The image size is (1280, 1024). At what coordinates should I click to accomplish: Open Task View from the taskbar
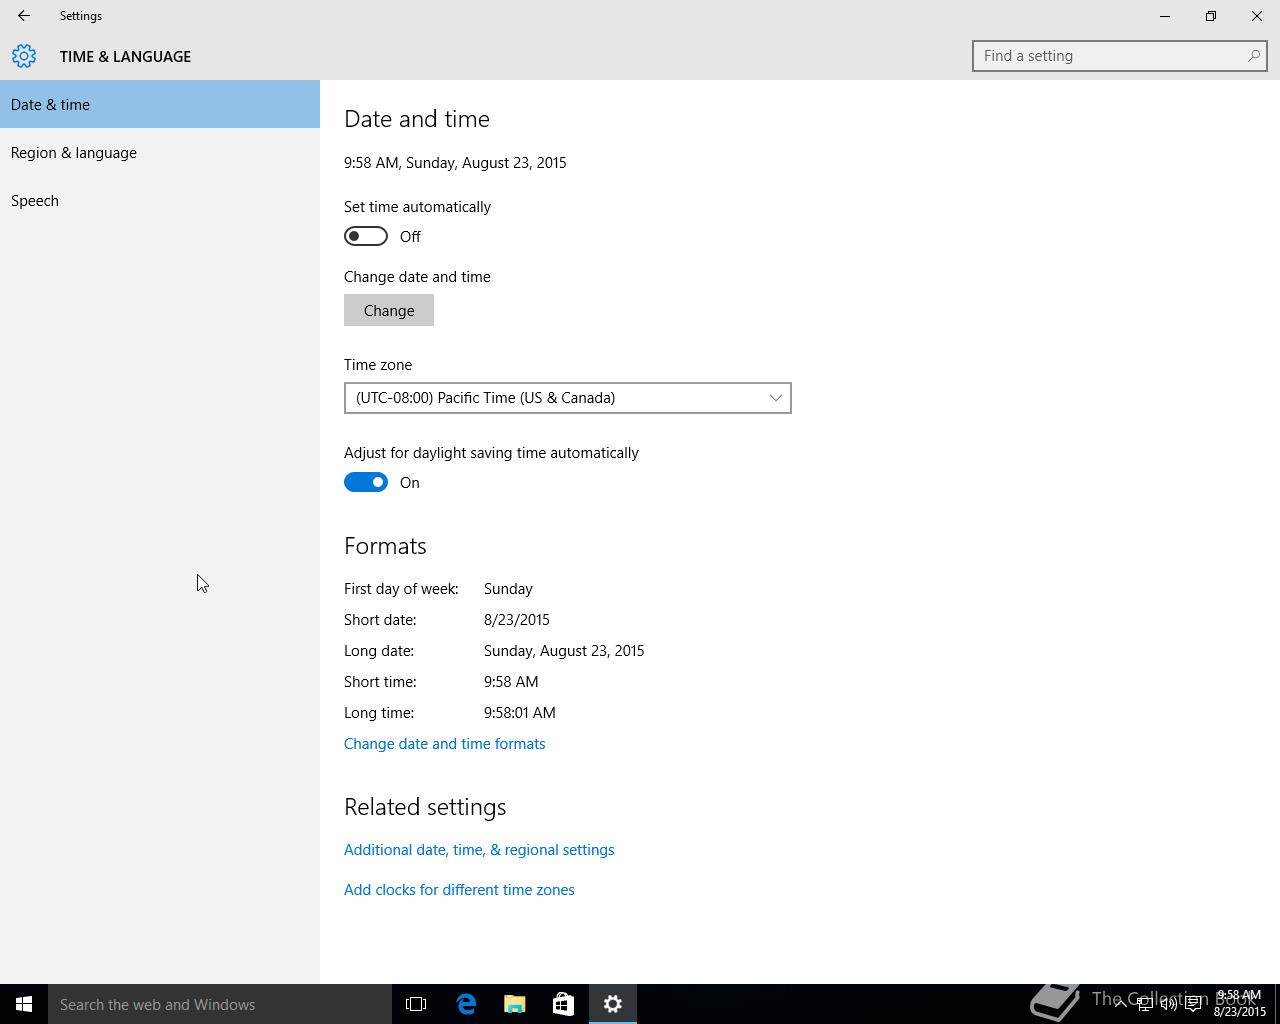pos(416,1004)
